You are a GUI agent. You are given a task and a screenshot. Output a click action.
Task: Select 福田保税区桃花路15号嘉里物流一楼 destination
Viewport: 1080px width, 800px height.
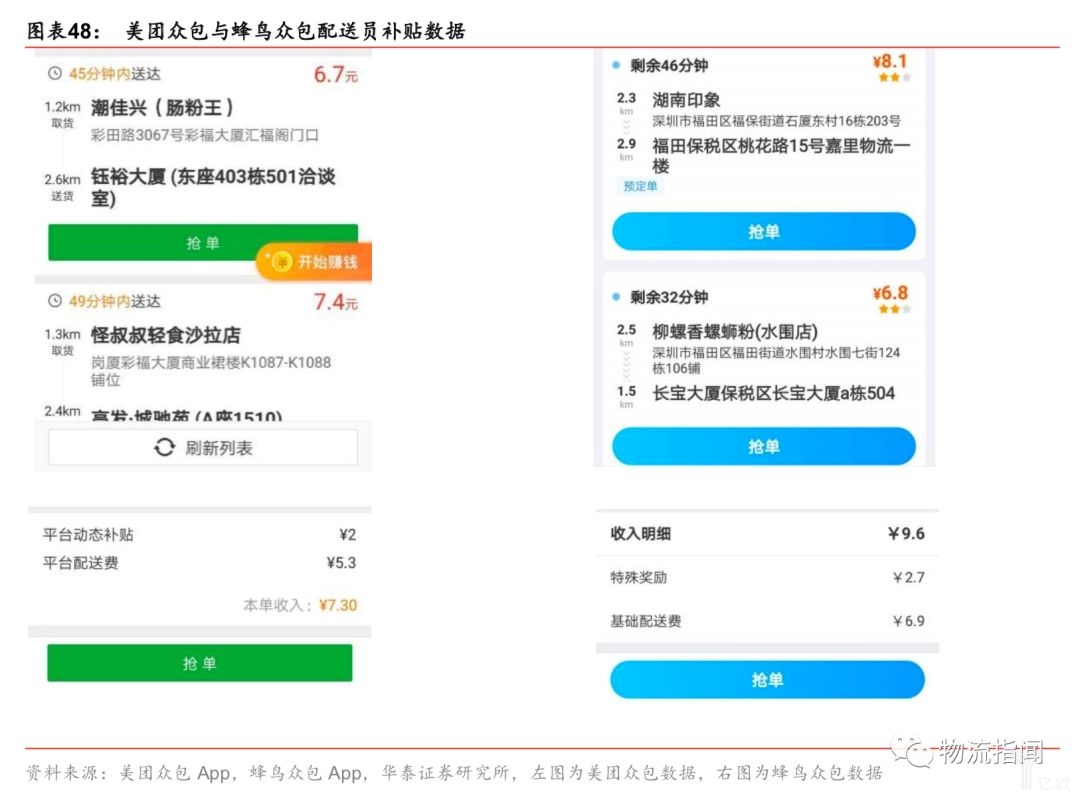tap(781, 155)
